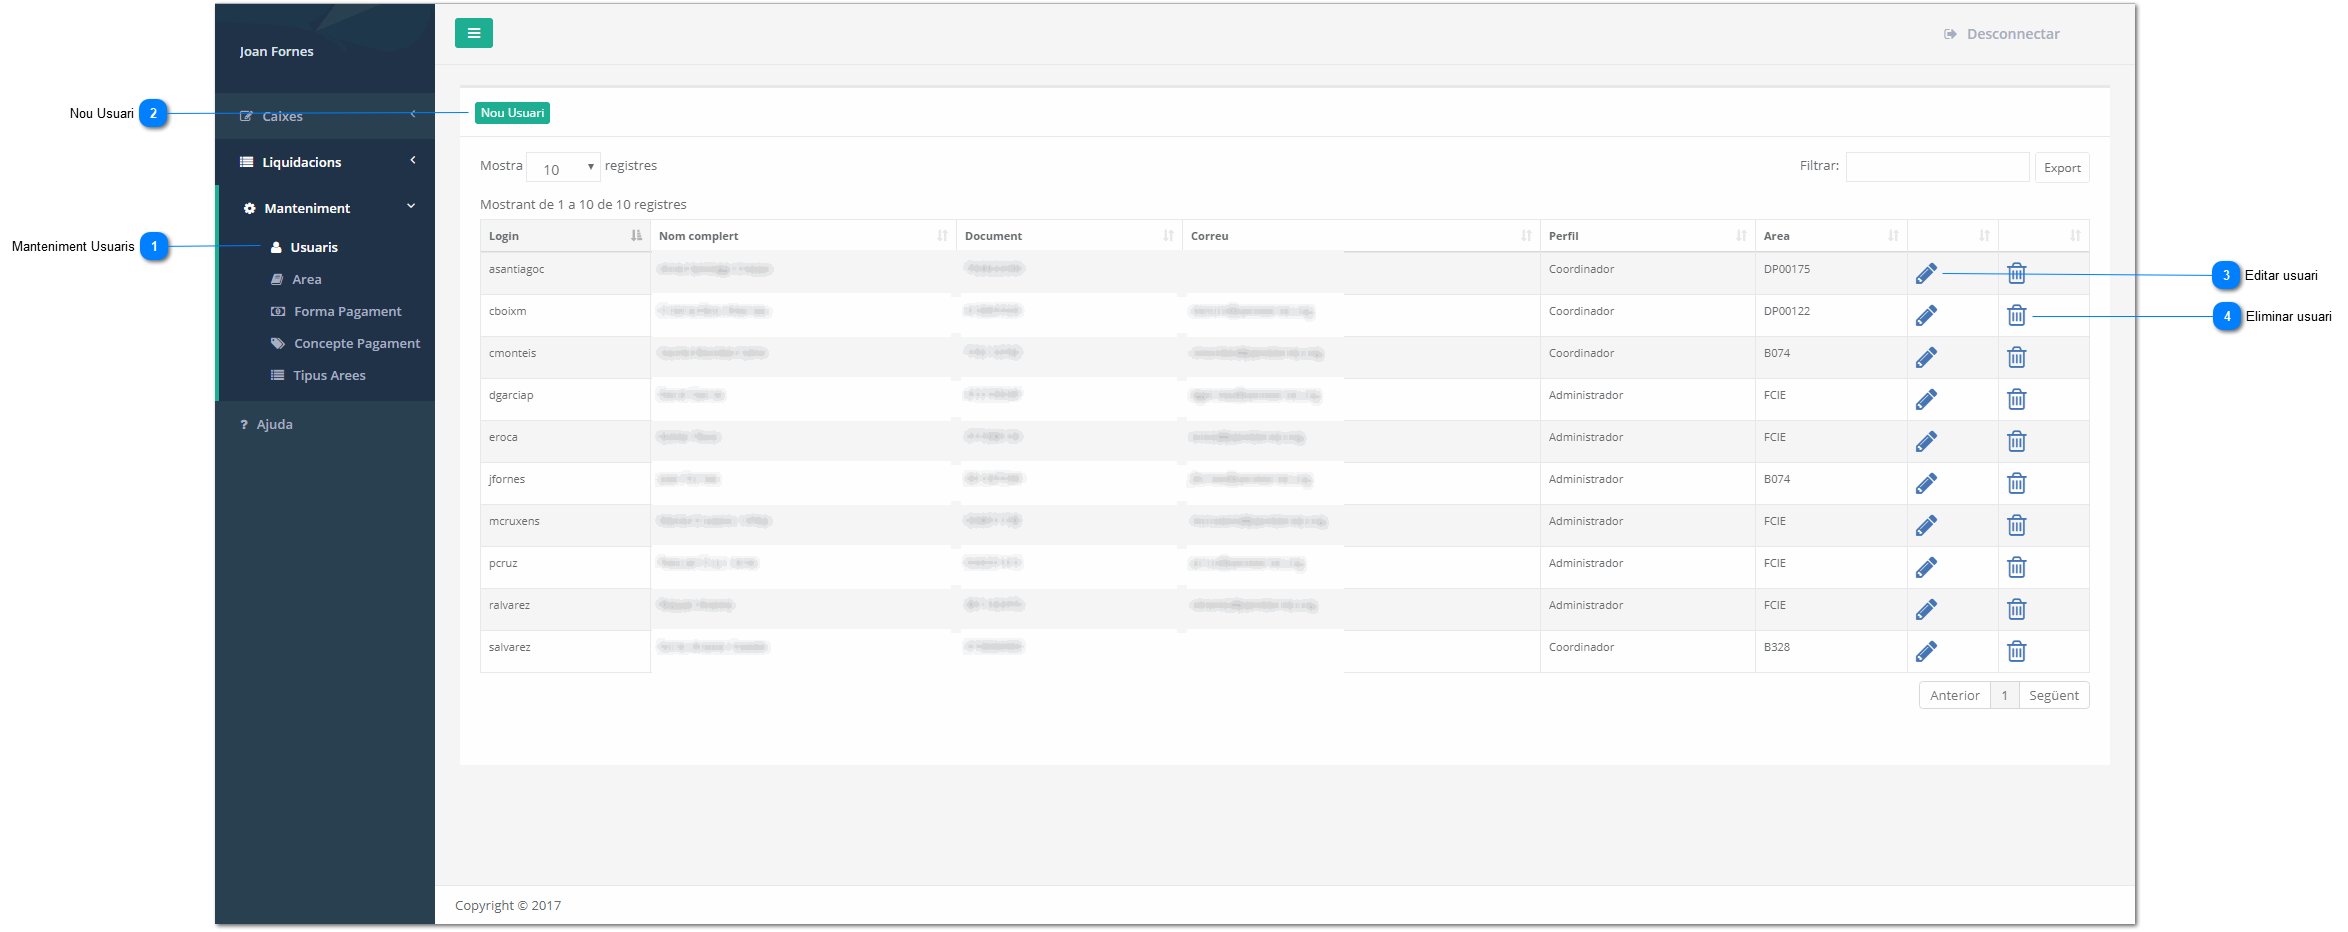
Task: Delete user cboixm with the trash icon
Action: (x=2016, y=316)
